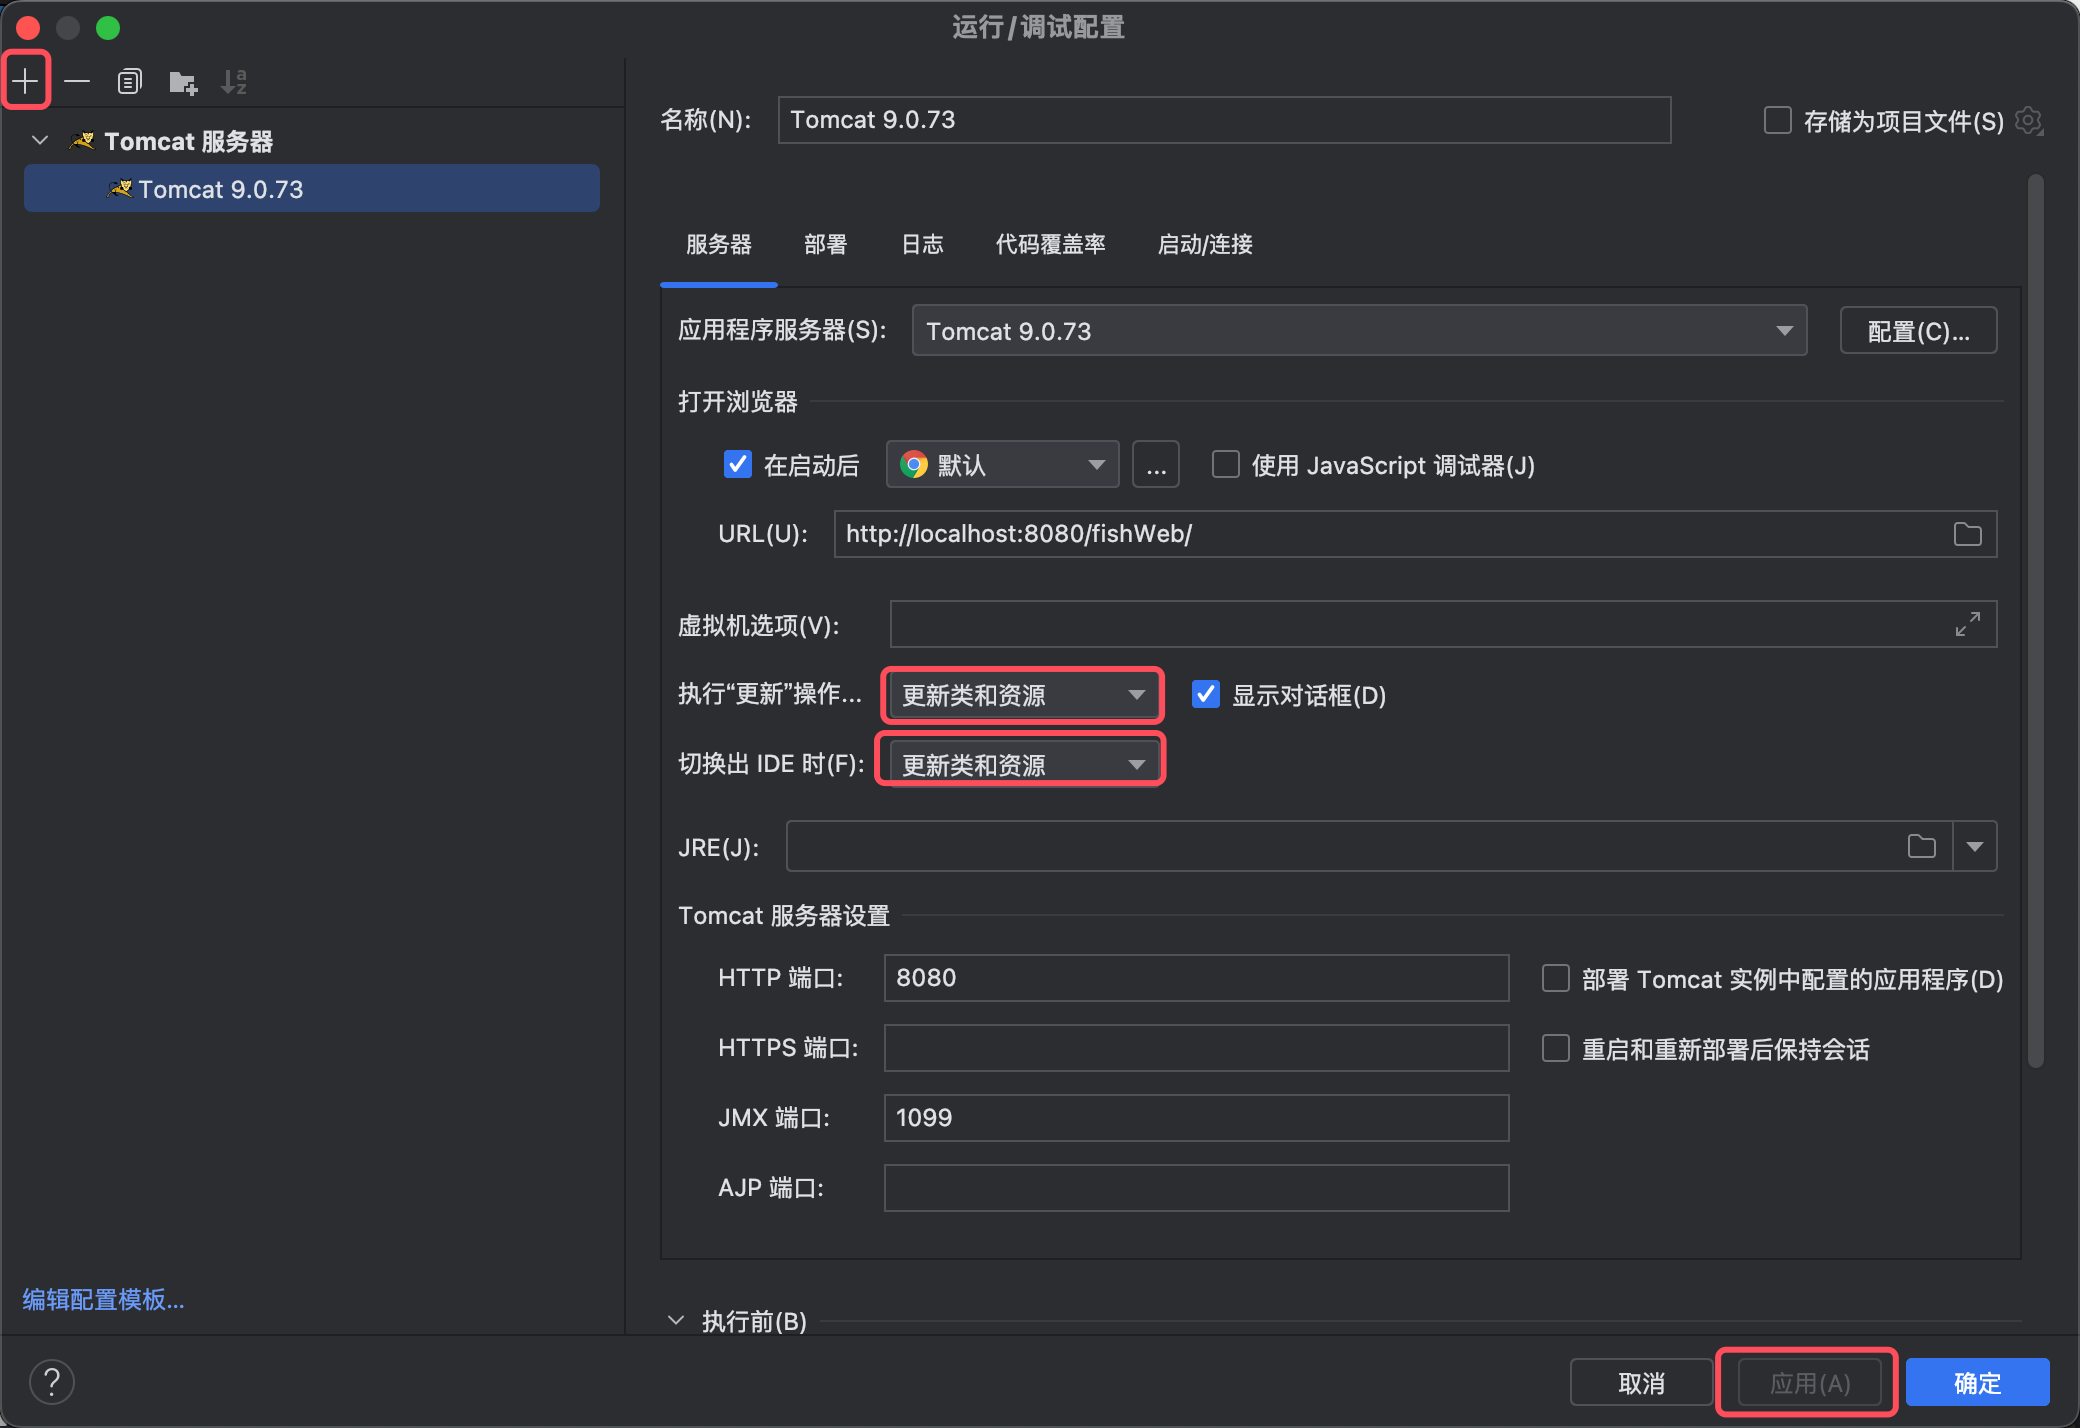Toggle the show dialog checkbox
Image resolution: width=2080 pixels, height=1428 pixels.
(x=1206, y=695)
